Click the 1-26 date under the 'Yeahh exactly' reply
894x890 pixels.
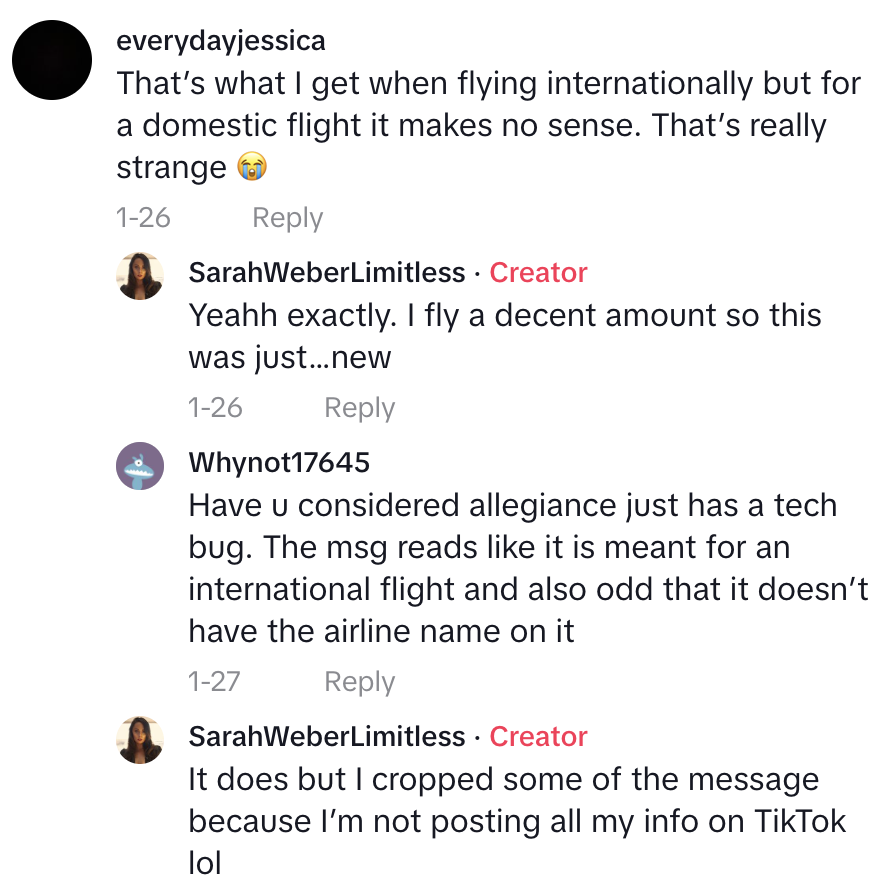pos(215,408)
